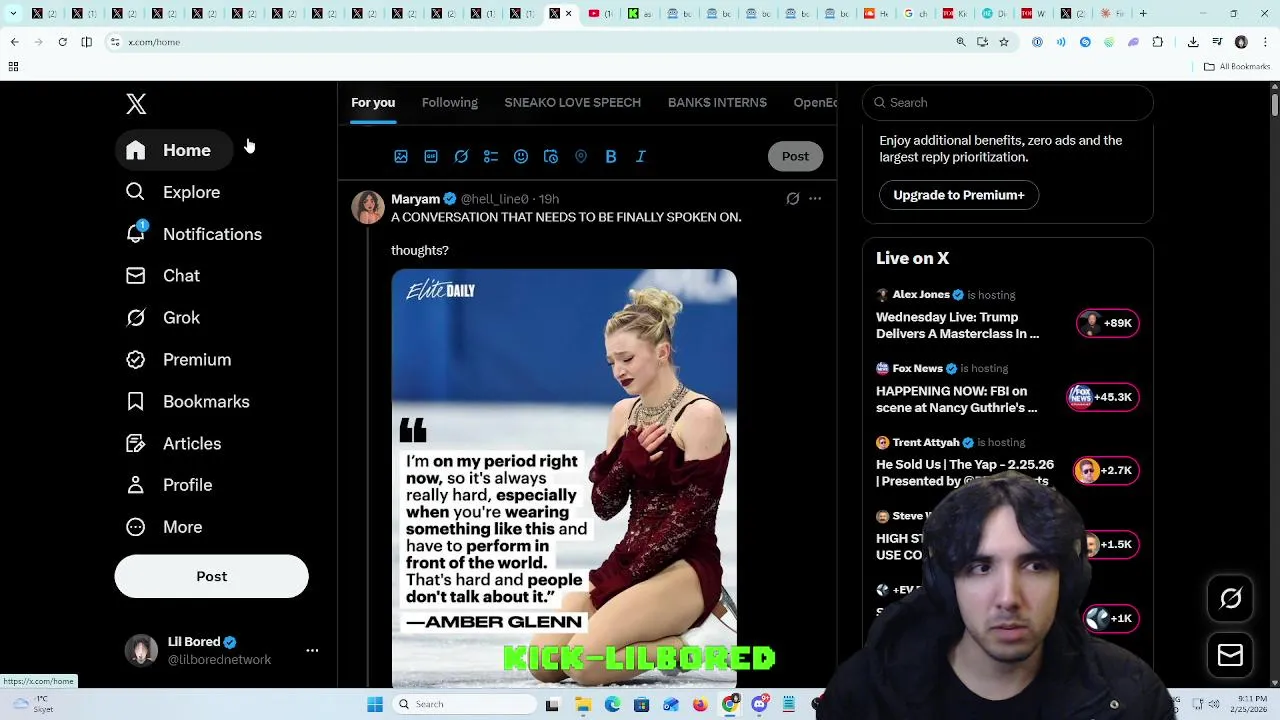Click the Grok enhance icon in composer
1280x720 pixels.
461,156
